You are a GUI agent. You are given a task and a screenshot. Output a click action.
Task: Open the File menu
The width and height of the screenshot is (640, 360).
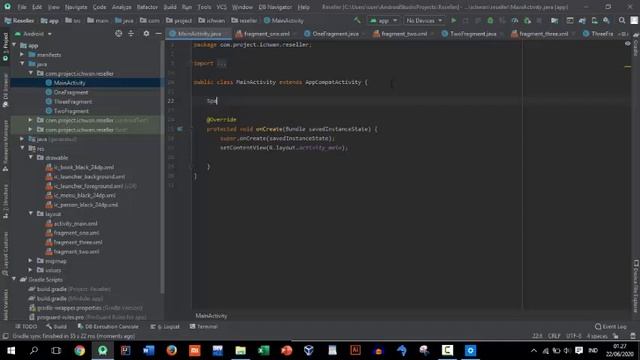[x=22, y=7]
